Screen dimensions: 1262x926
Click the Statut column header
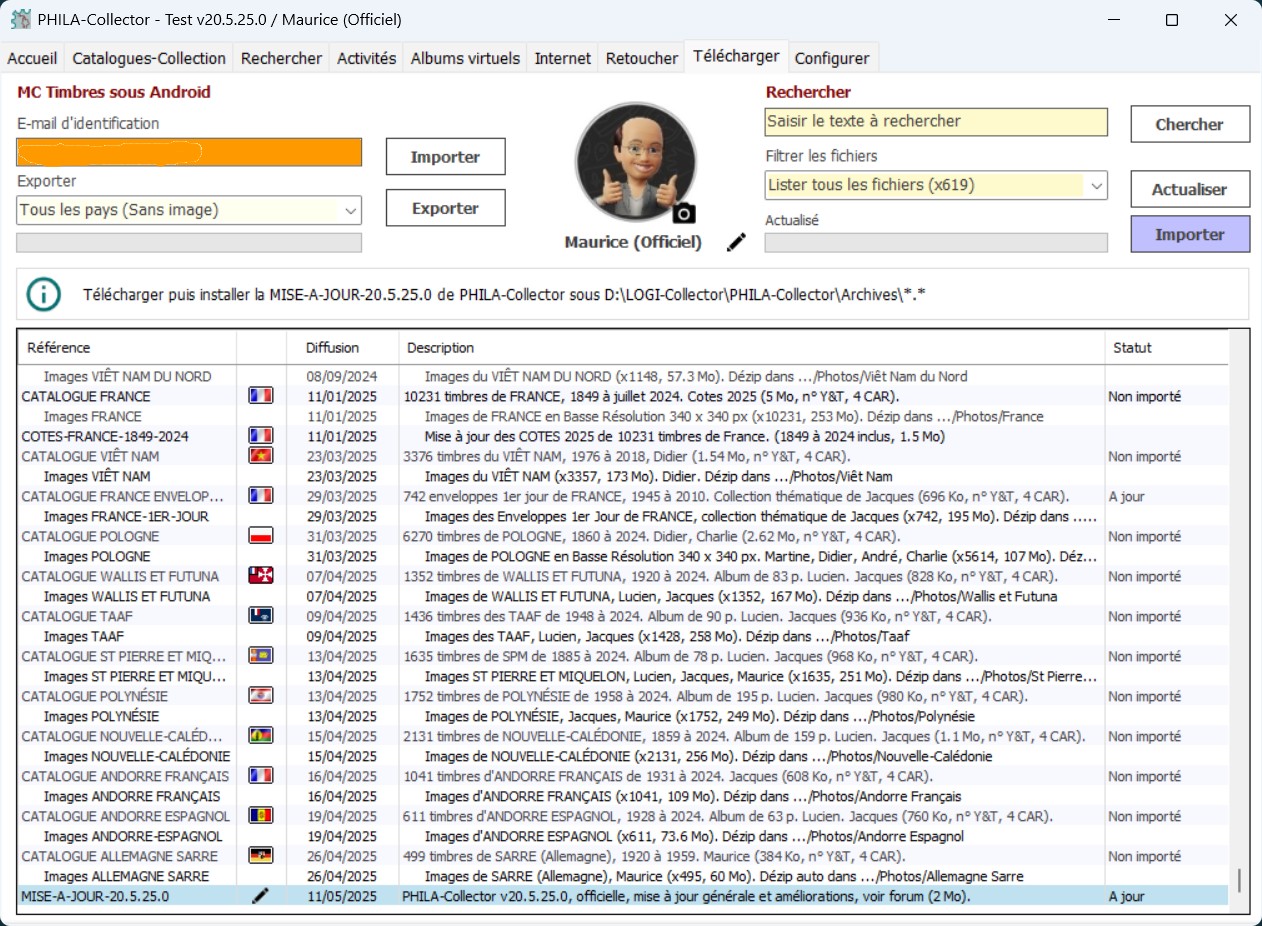pos(1166,348)
